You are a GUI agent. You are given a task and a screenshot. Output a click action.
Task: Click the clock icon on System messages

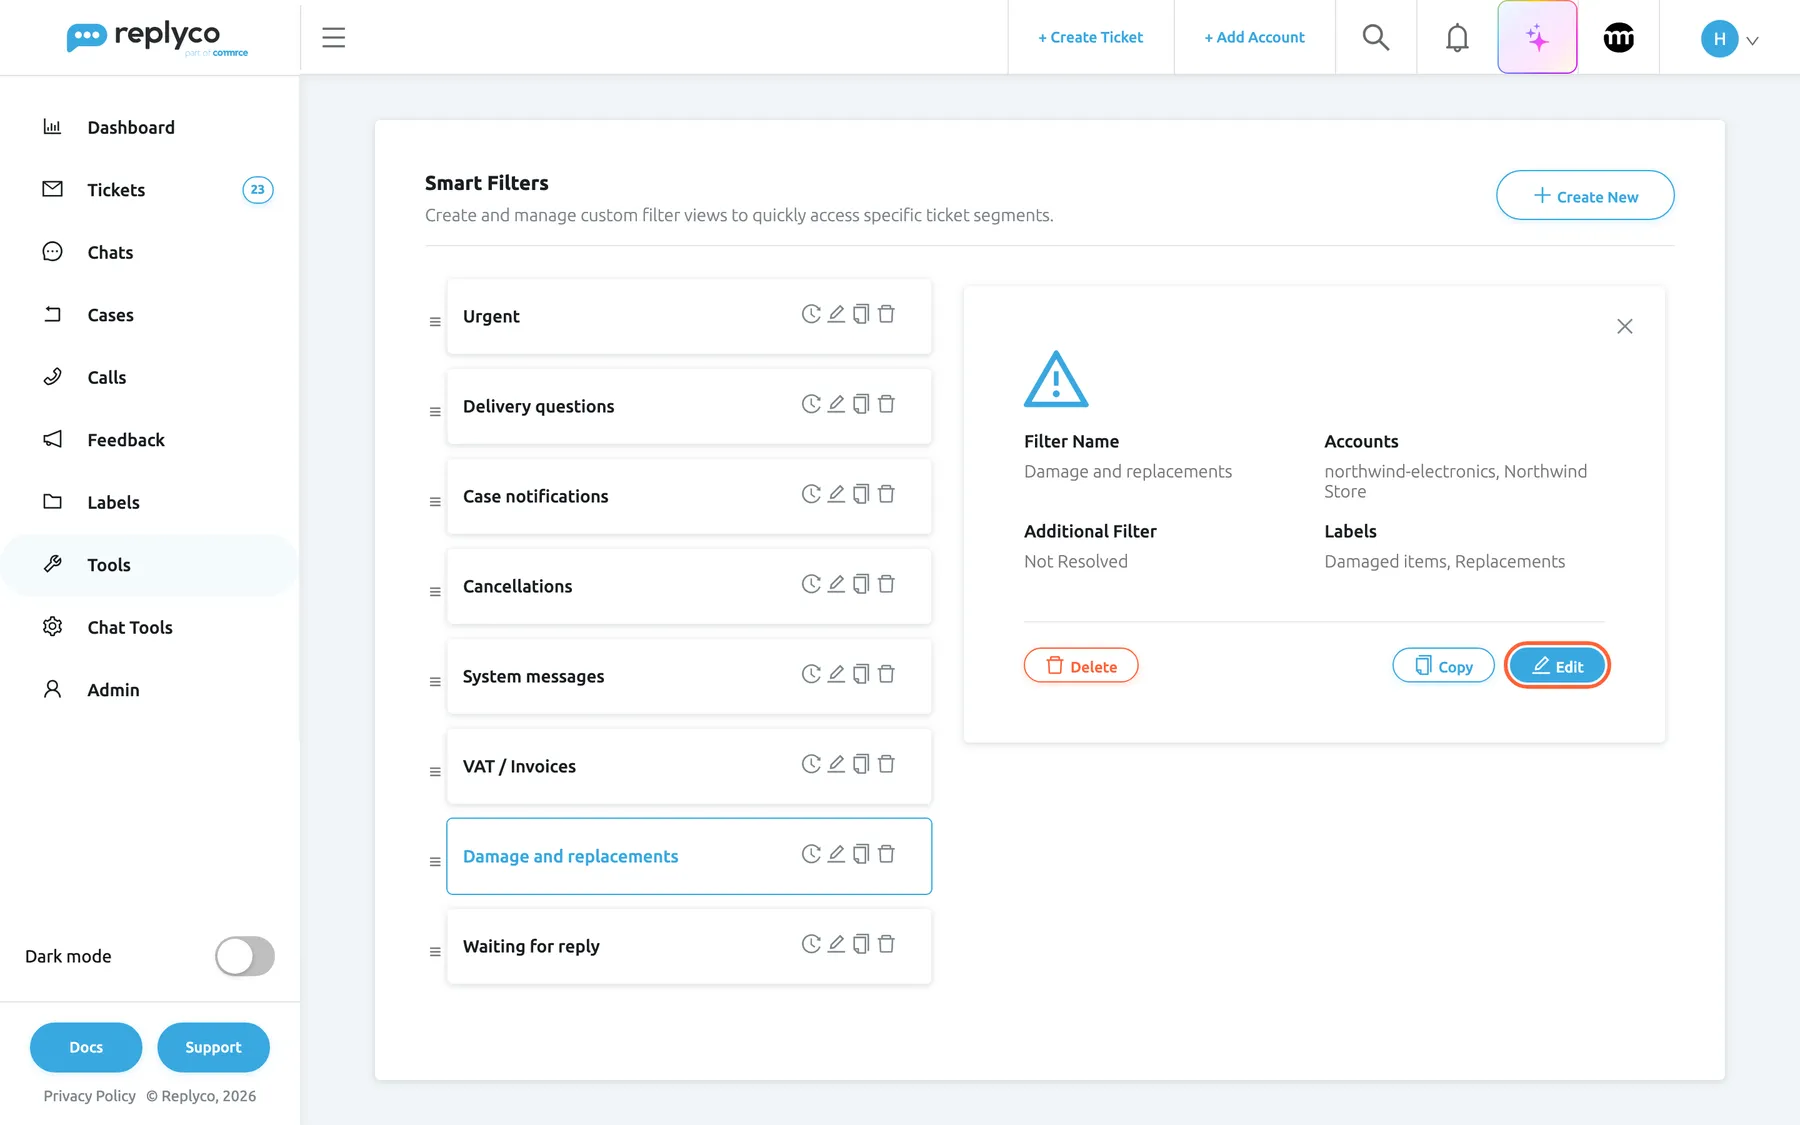811,674
